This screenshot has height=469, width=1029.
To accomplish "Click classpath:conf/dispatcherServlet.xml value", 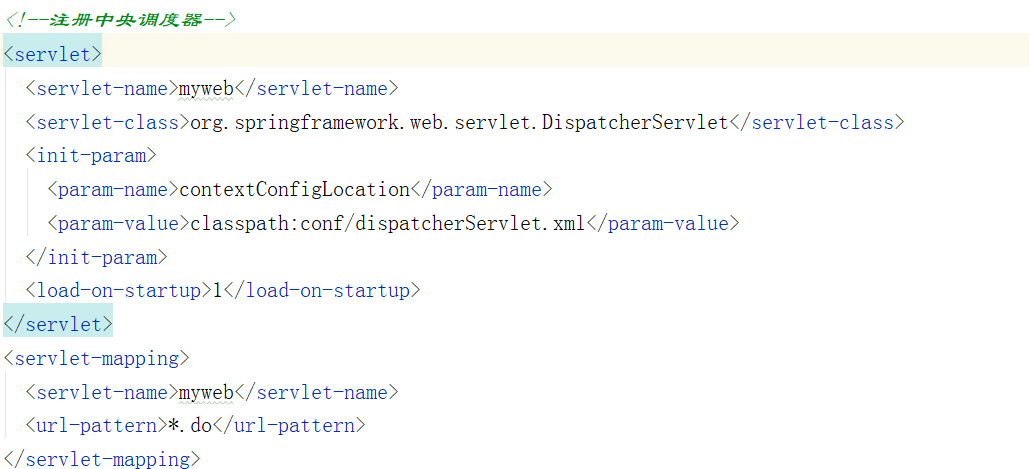I will point(388,224).
